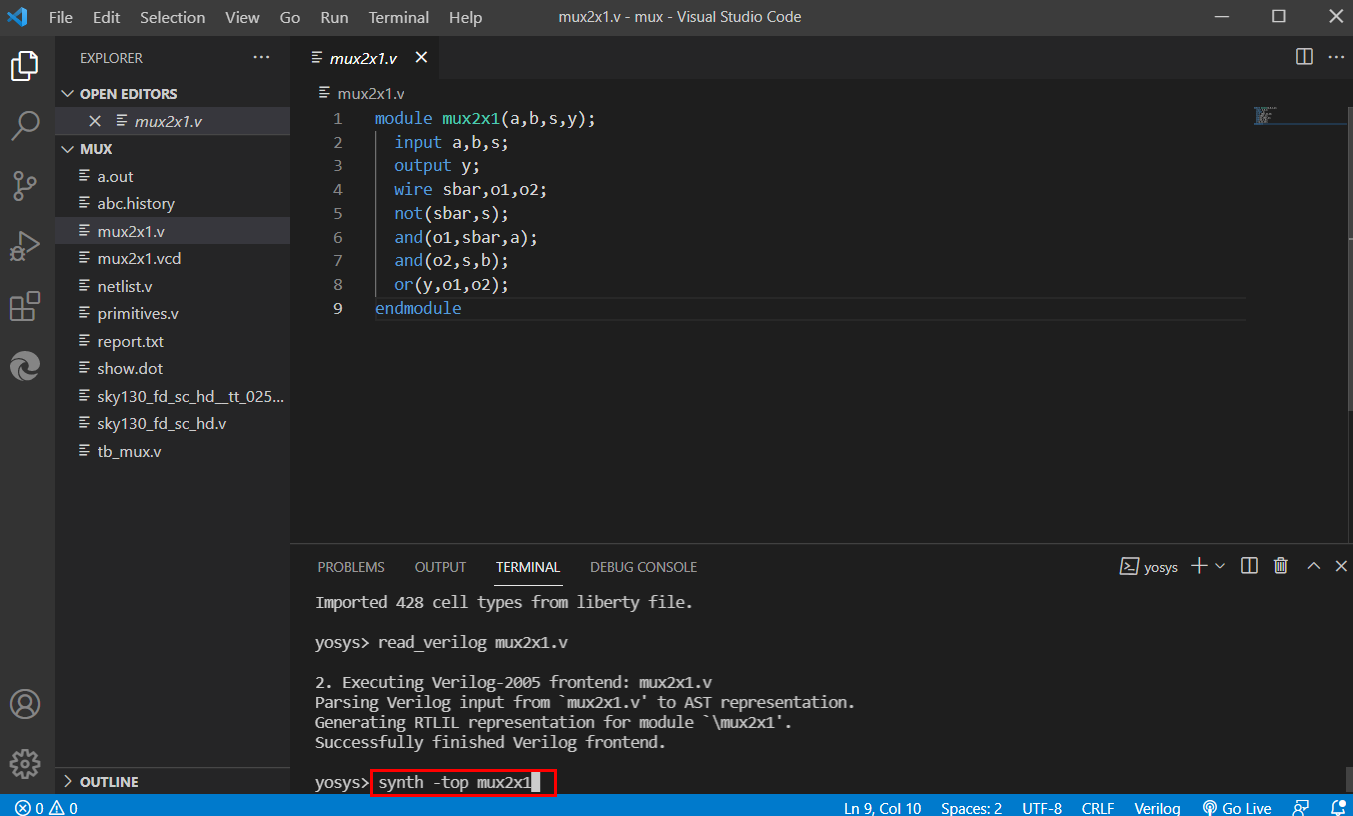Change language mode via Verilog
Screen dimensions: 1353x816
pyautogui.click(x=1157, y=807)
